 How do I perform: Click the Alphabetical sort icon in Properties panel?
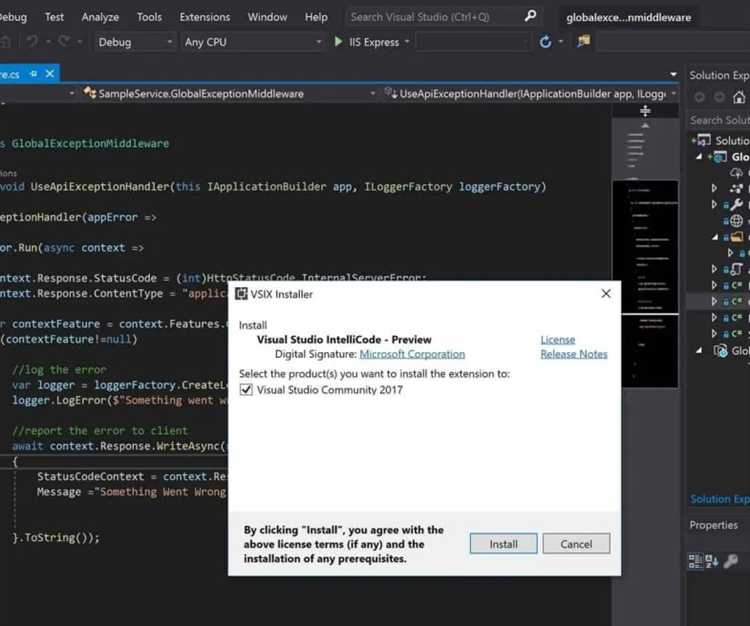pos(712,561)
